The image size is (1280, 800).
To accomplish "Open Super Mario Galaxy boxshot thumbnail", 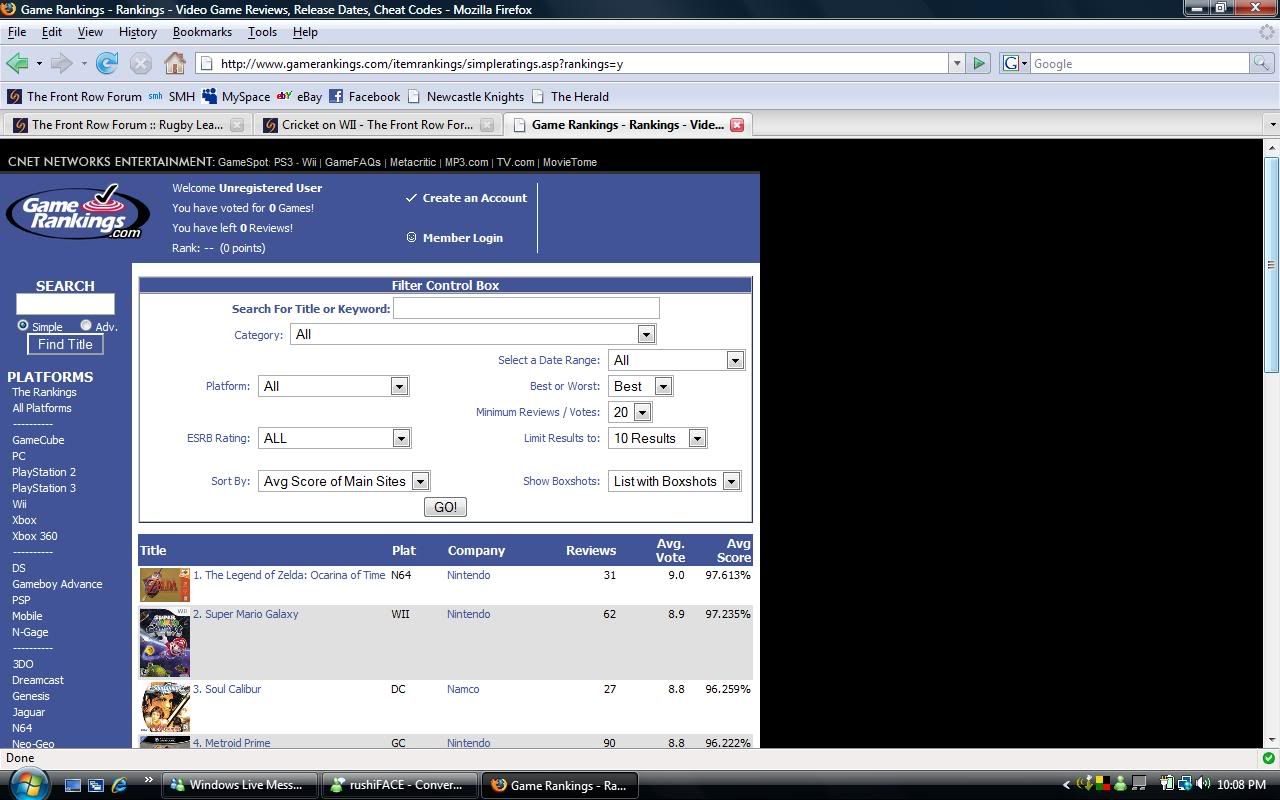I will click(165, 642).
